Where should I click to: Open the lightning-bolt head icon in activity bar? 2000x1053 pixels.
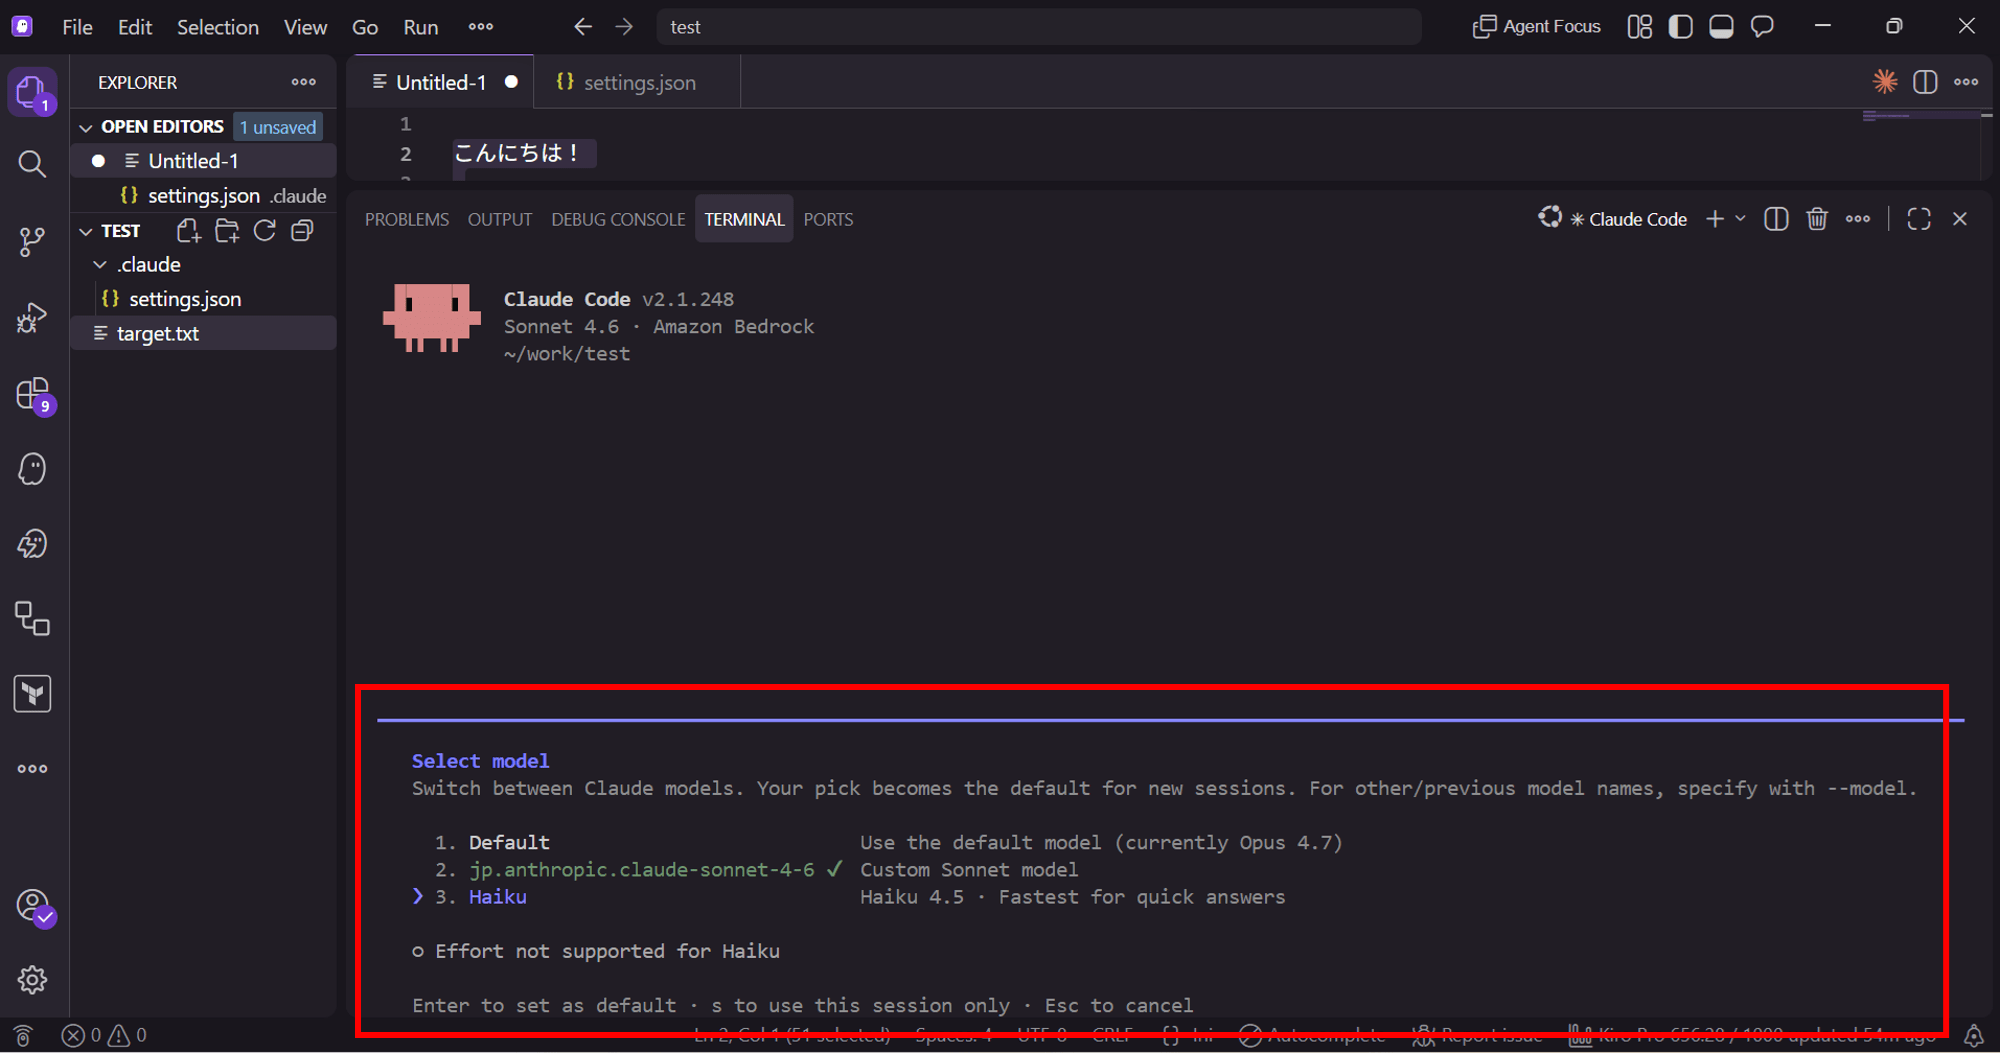point(32,544)
